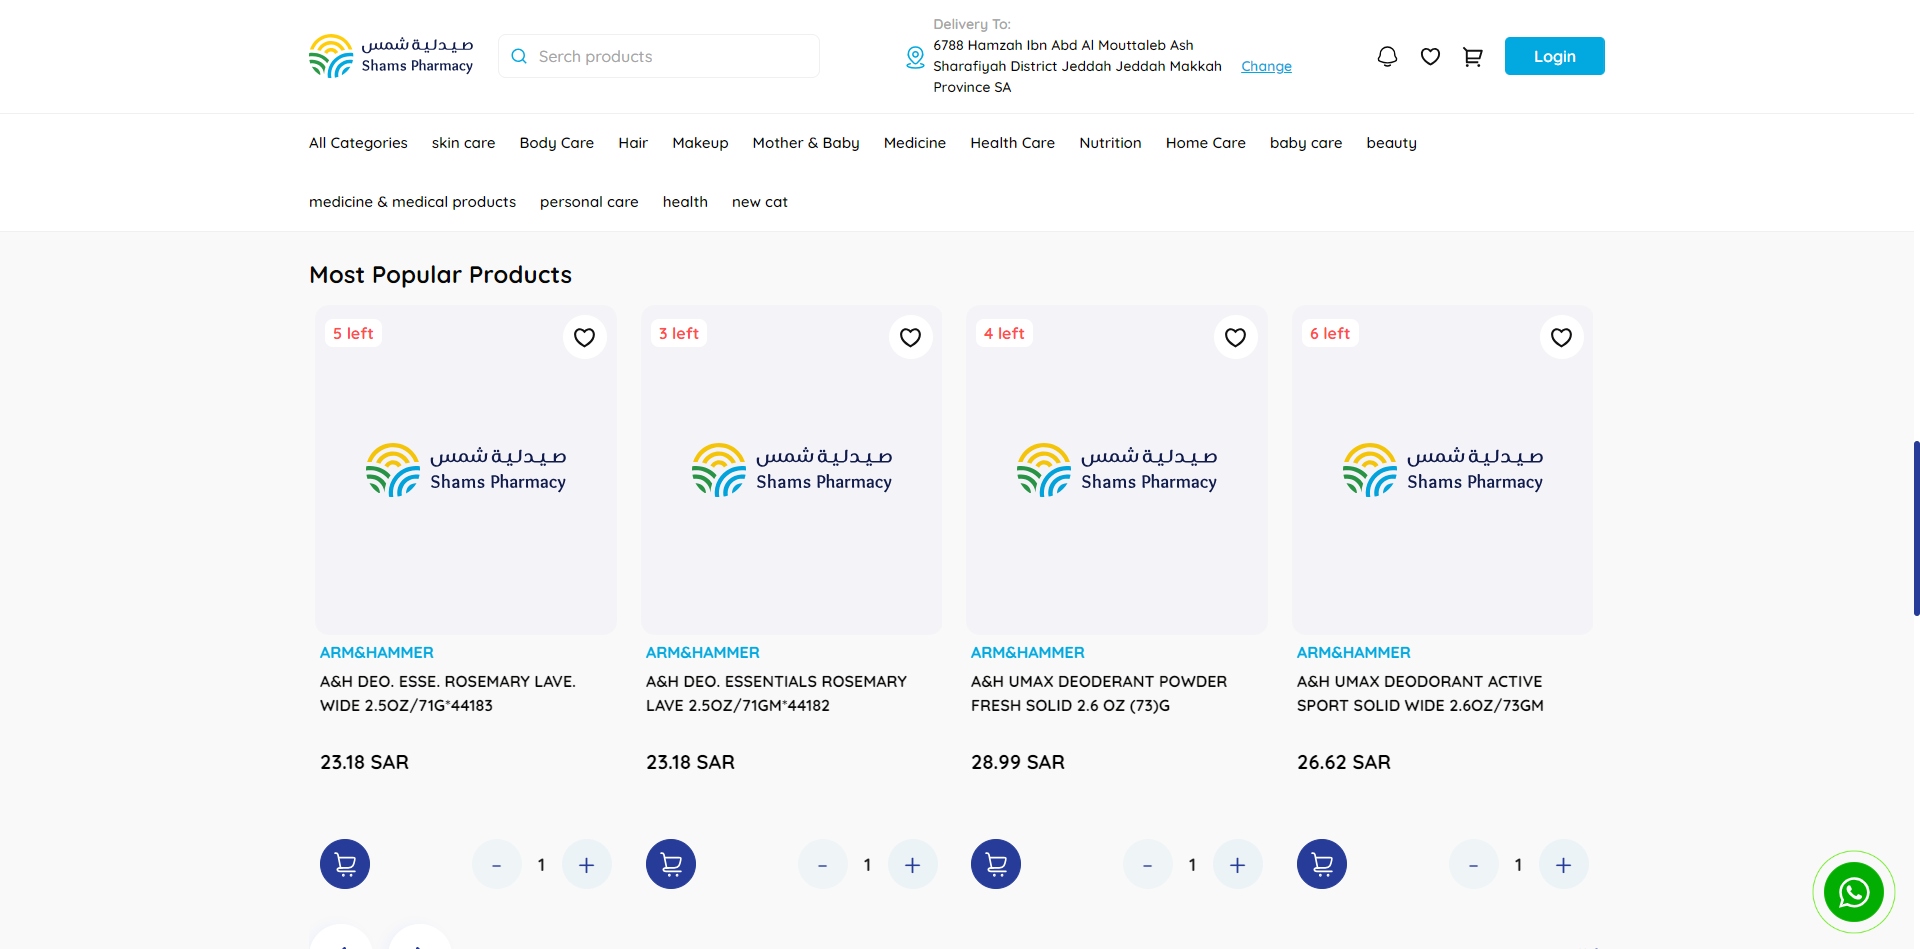Add A&H DEO. ESSE. ROSEMARY 44183 to cart
The height and width of the screenshot is (949, 1920).
click(345, 864)
